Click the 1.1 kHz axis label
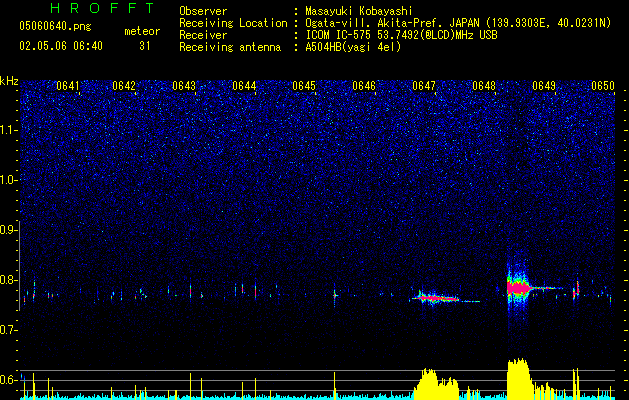Screen dimensions: 629x400 tap(8, 130)
